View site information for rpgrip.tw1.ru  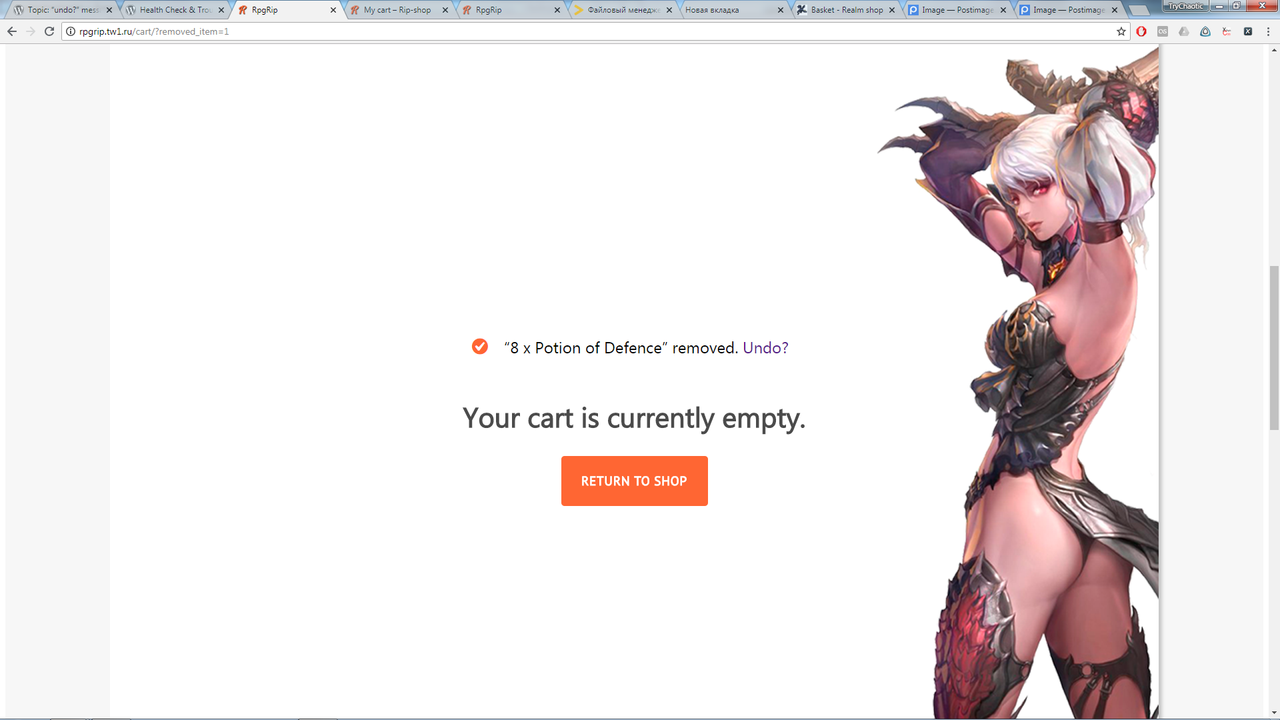pyautogui.click(x=70, y=31)
